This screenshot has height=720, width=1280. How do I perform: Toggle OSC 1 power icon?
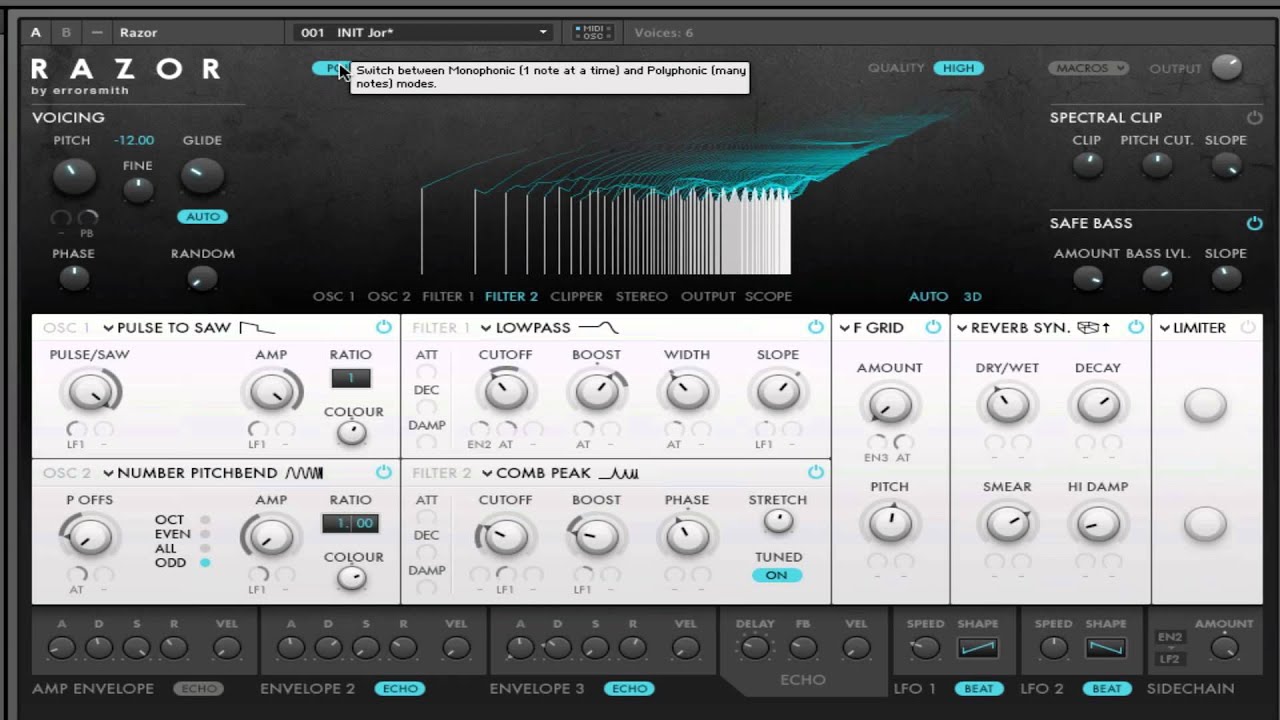[384, 327]
